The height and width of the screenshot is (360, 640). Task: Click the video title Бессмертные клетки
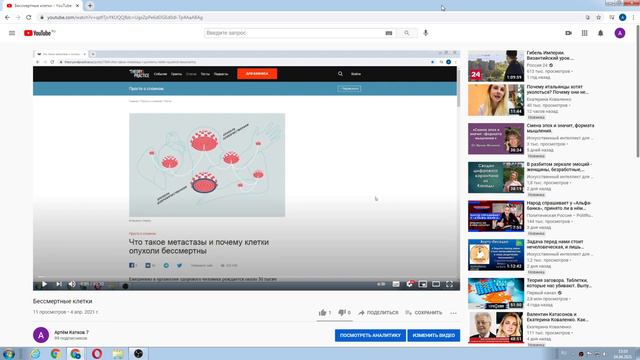click(x=62, y=301)
